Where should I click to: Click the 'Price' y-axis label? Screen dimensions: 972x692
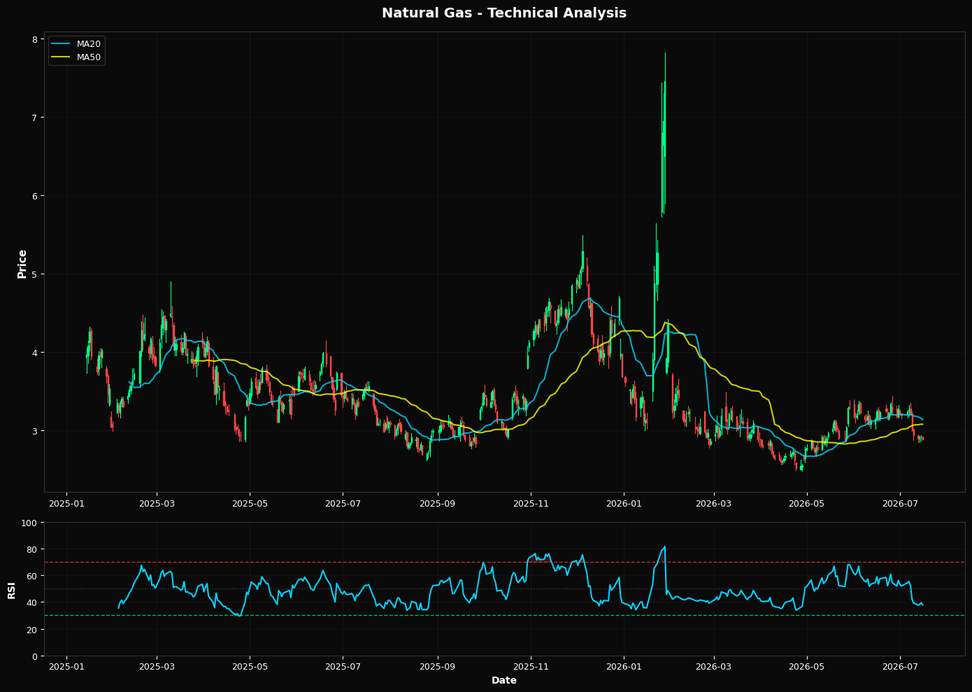(x=22, y=264)
